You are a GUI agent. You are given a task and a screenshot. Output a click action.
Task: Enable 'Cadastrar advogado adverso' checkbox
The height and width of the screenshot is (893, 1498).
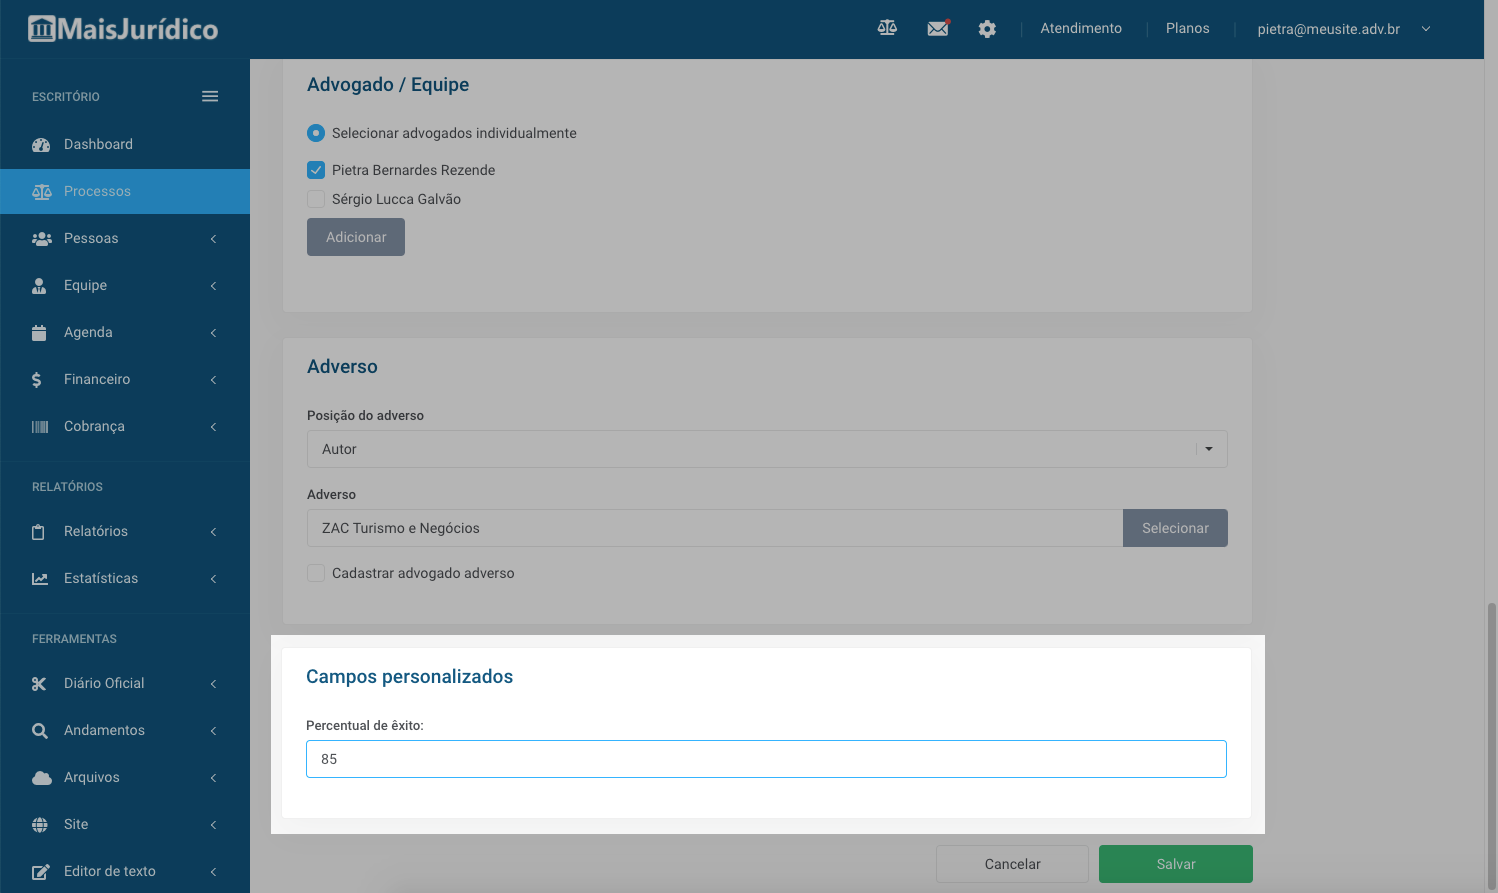click(x=316, y=573)
